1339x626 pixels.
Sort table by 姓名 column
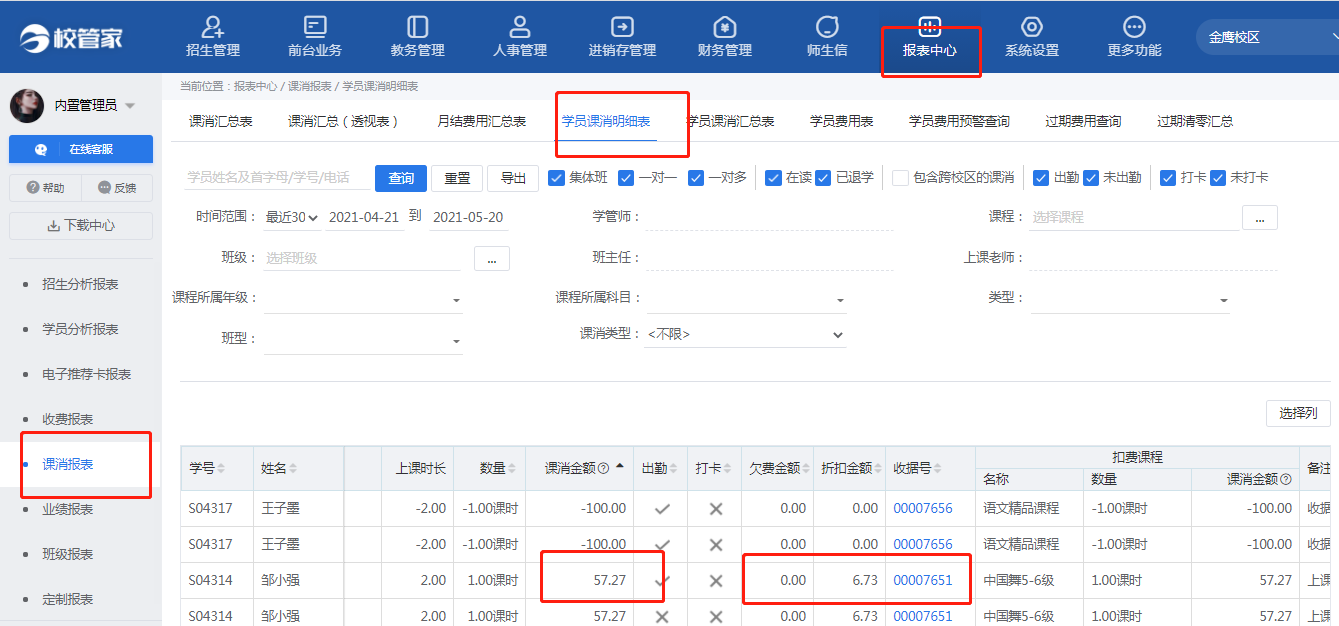click(293, 468)
